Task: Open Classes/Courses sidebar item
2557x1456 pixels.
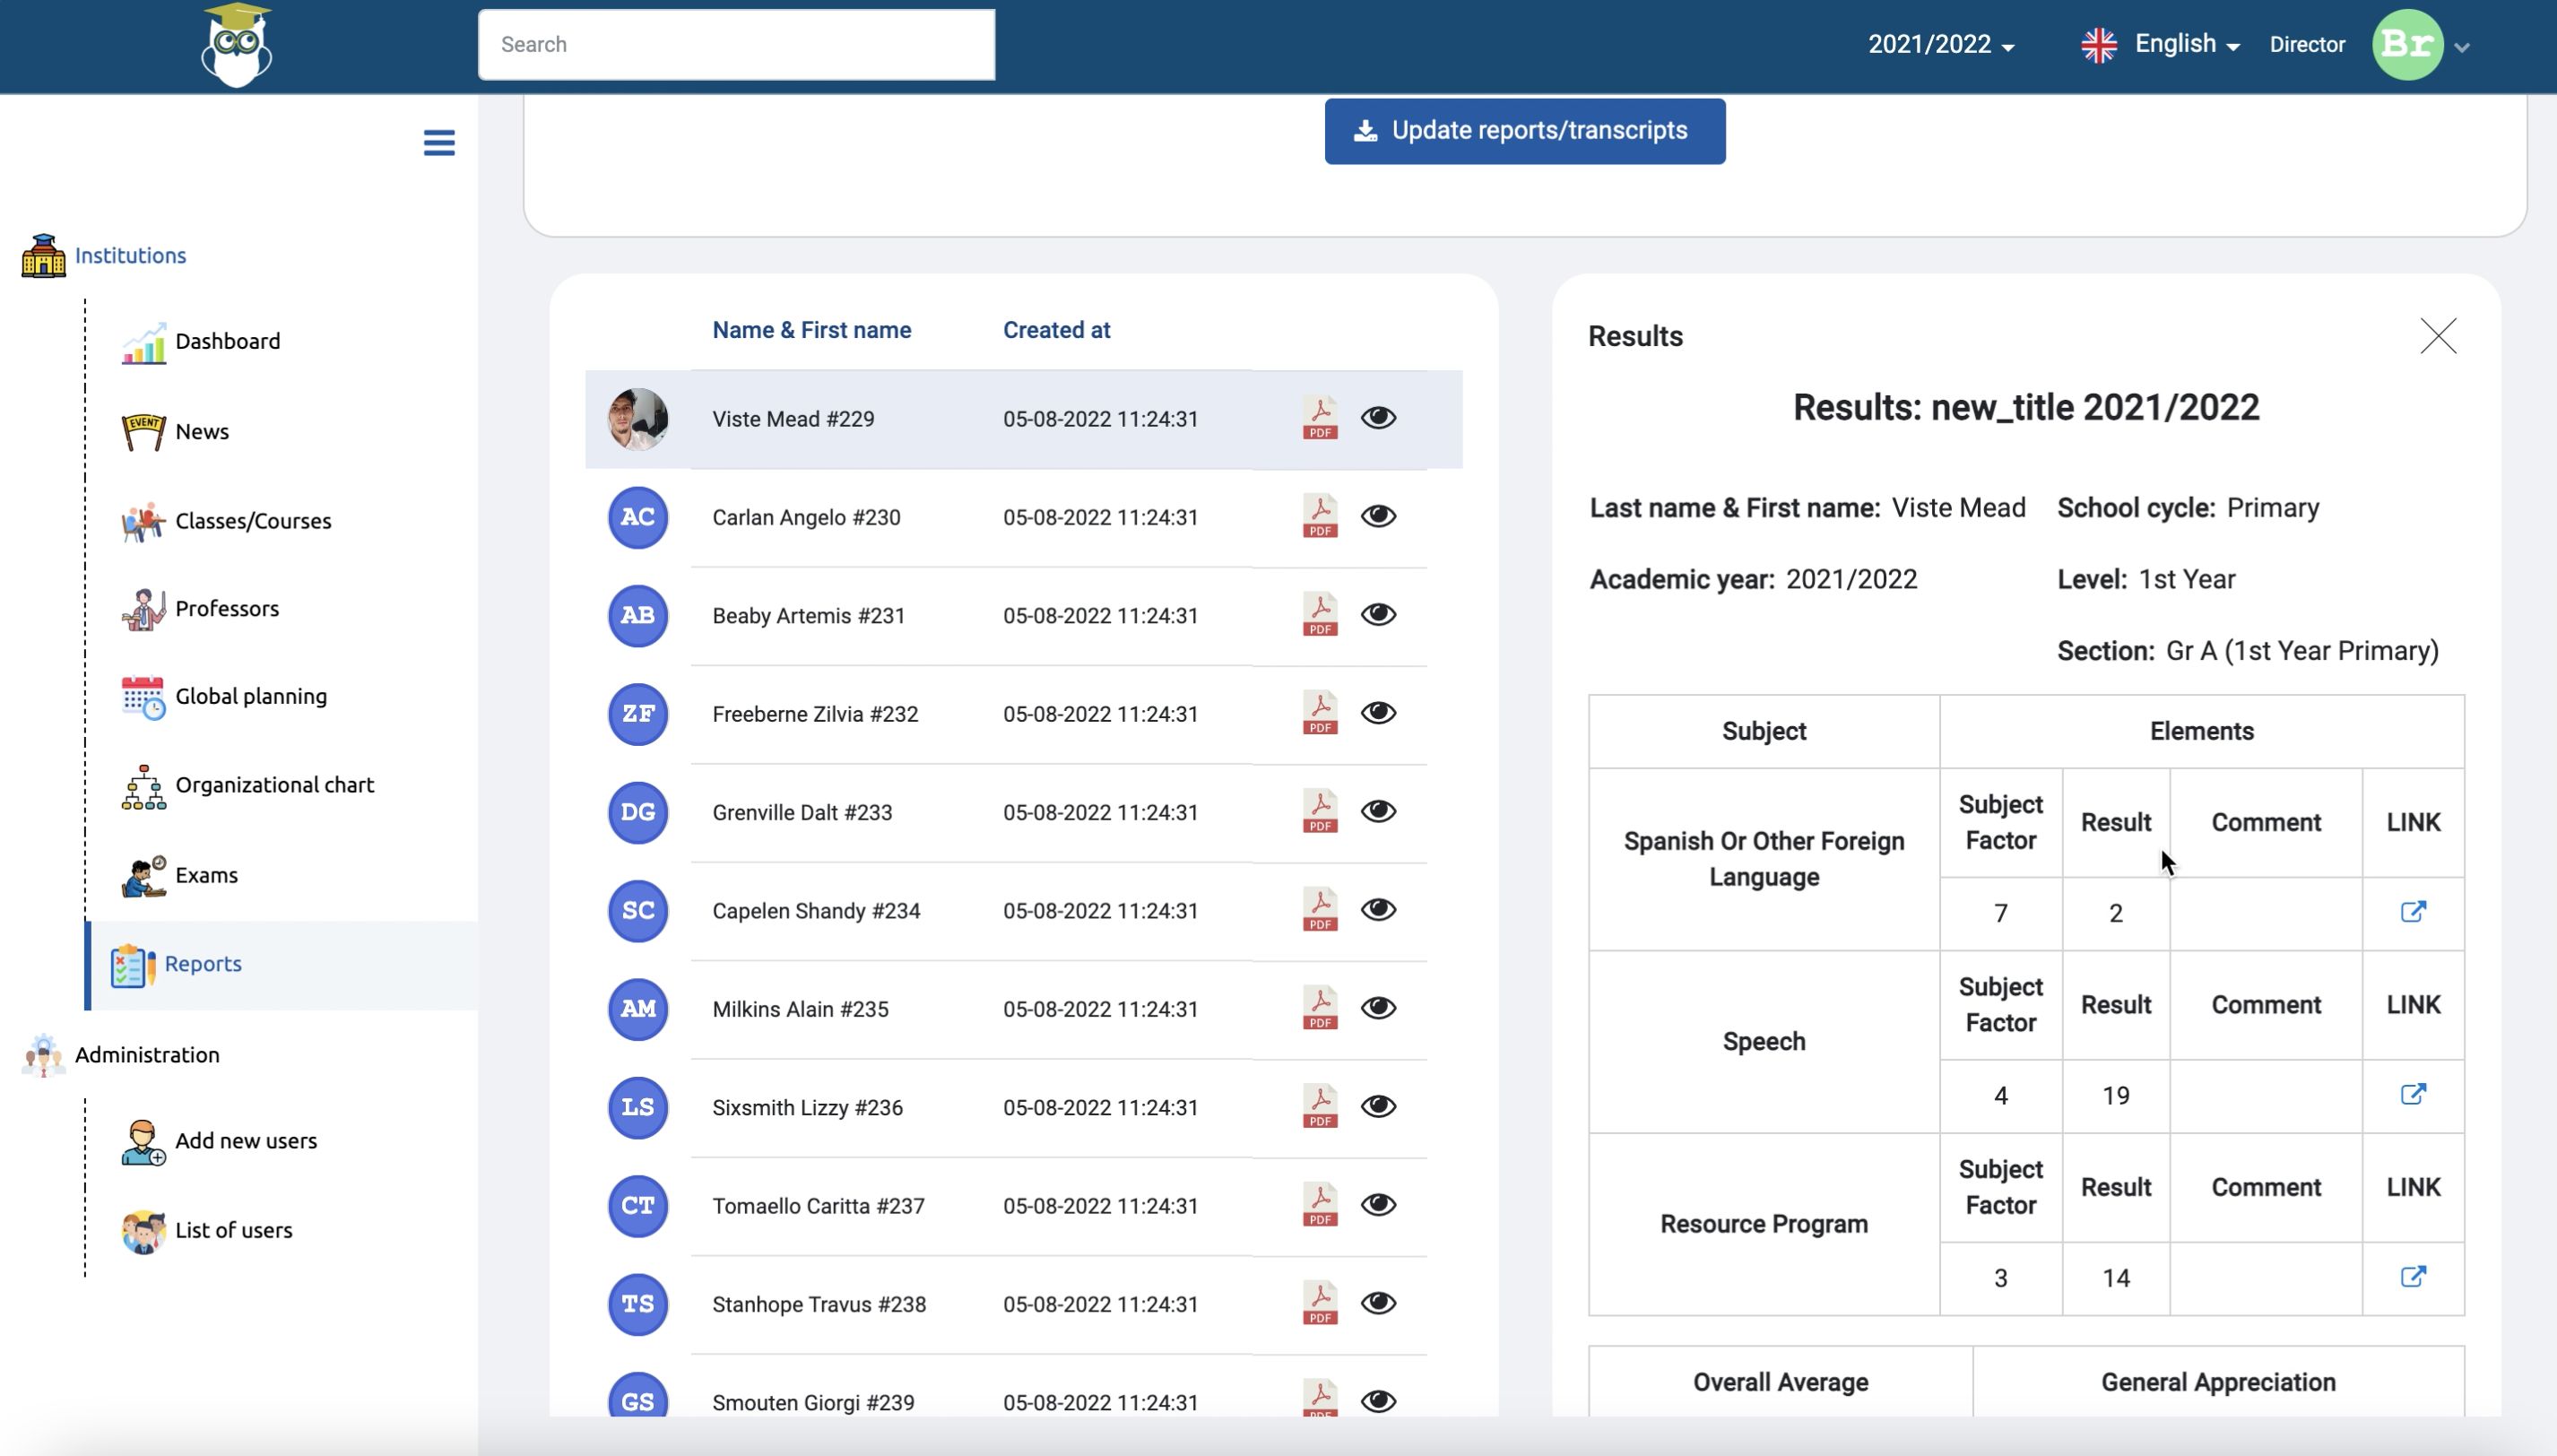Action: tap(252, 521)
